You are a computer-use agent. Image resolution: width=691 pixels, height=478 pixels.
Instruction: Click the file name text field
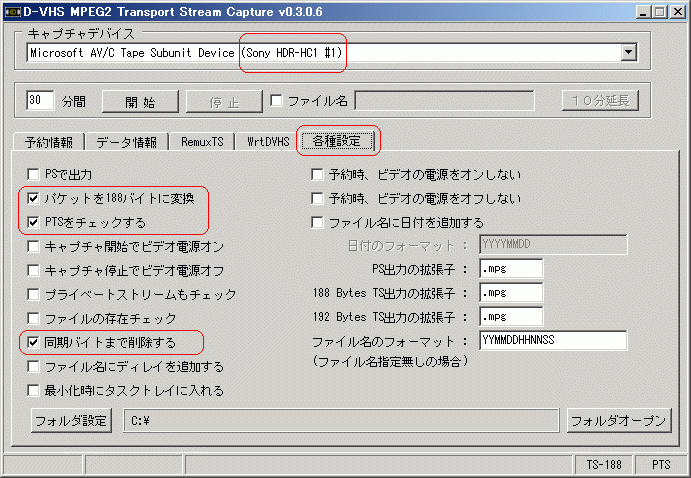(x=444, y=100)
